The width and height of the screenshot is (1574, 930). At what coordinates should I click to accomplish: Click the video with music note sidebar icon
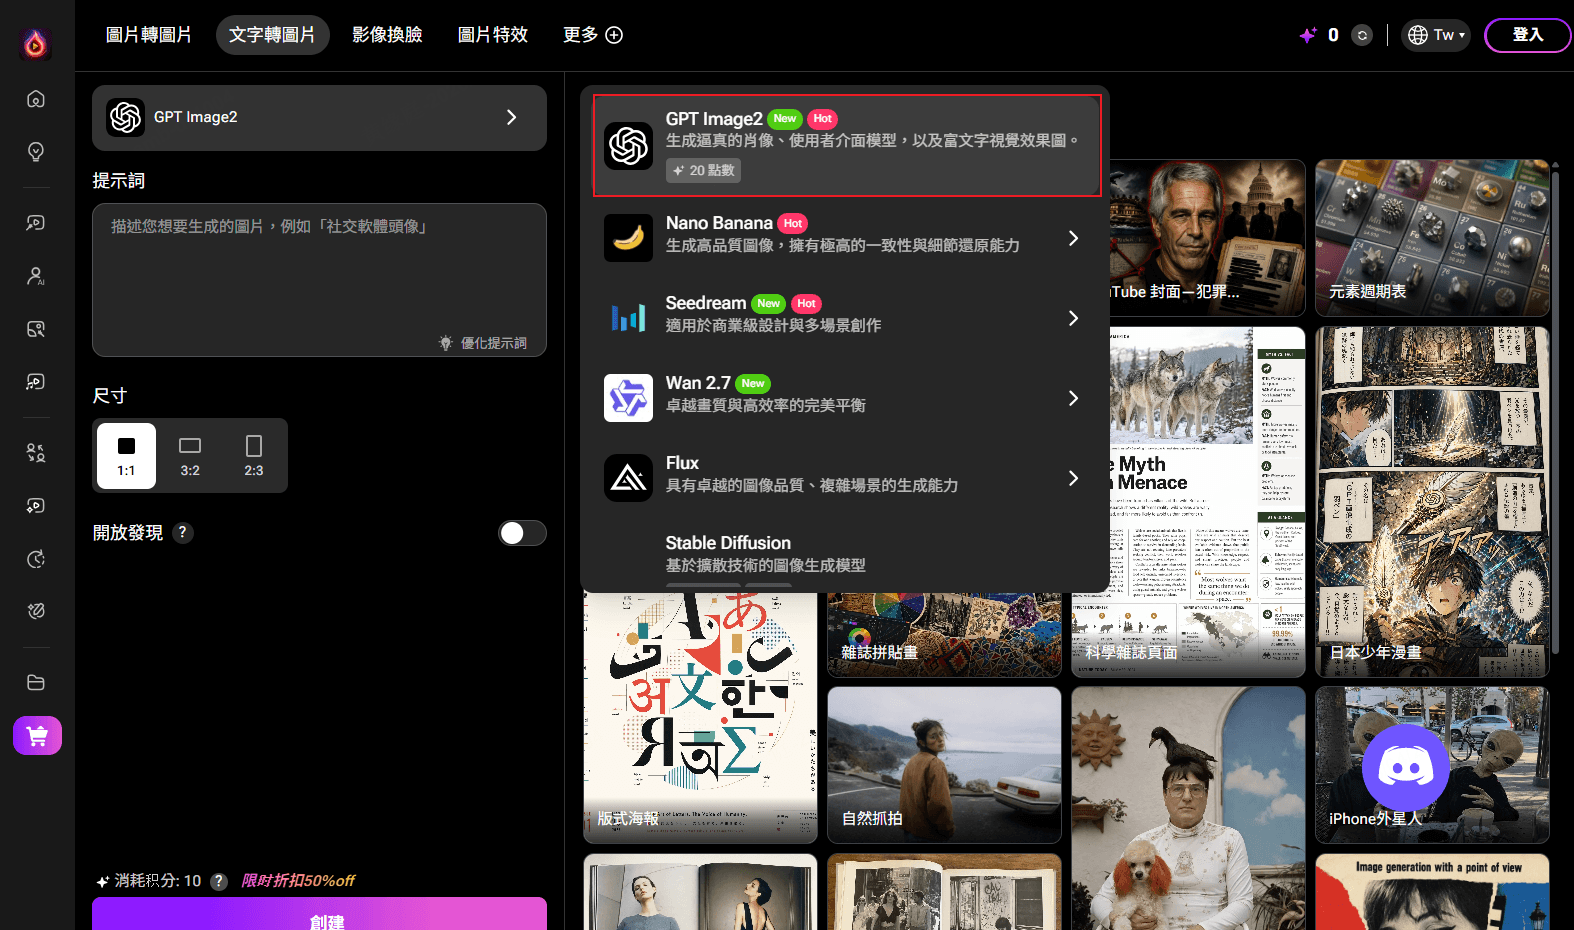click(36, 382)
